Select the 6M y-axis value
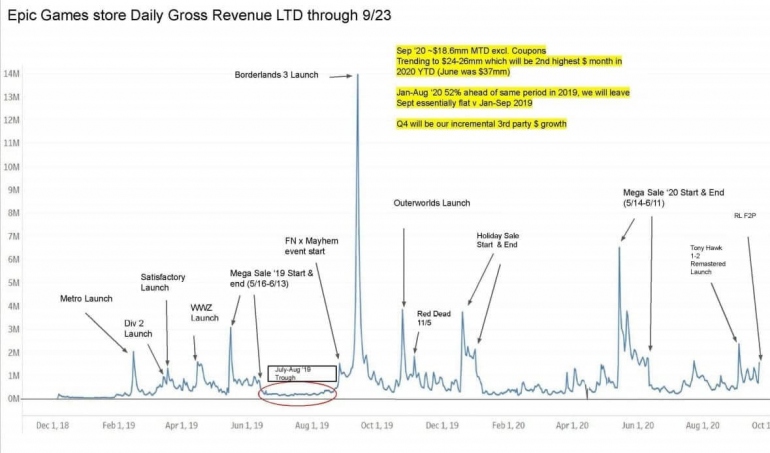This screenshot has width=770, height=453. pyautogui.click(x=13, y=259)
